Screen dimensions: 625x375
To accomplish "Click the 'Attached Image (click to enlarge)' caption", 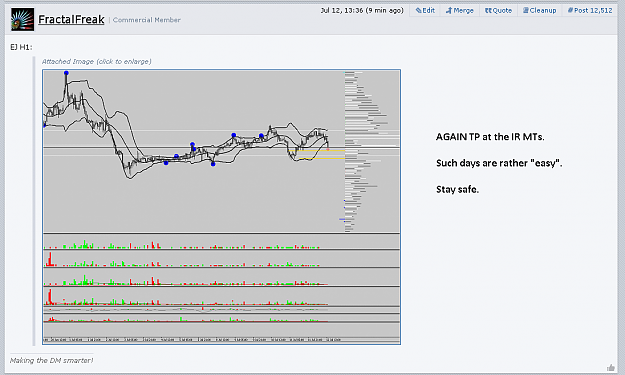I will coord(96,61).
